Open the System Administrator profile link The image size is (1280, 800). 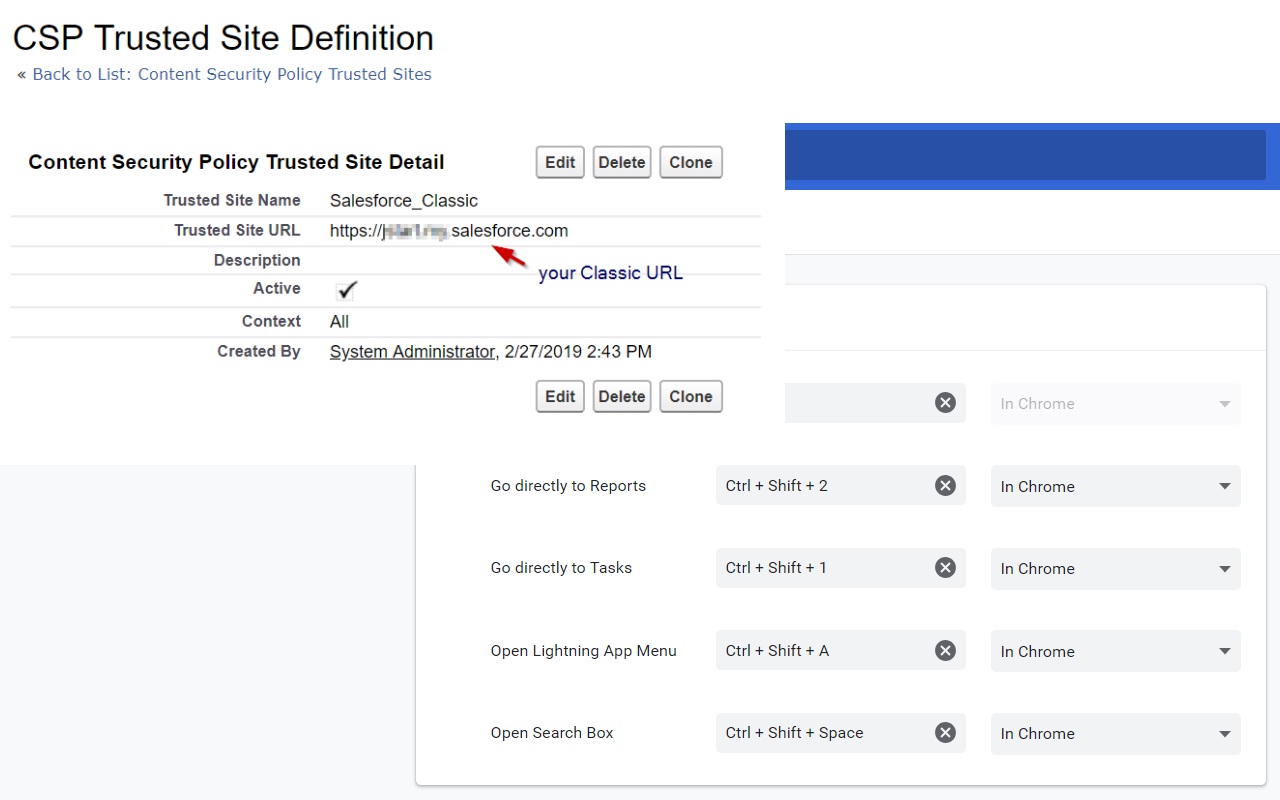pos(412,351)
